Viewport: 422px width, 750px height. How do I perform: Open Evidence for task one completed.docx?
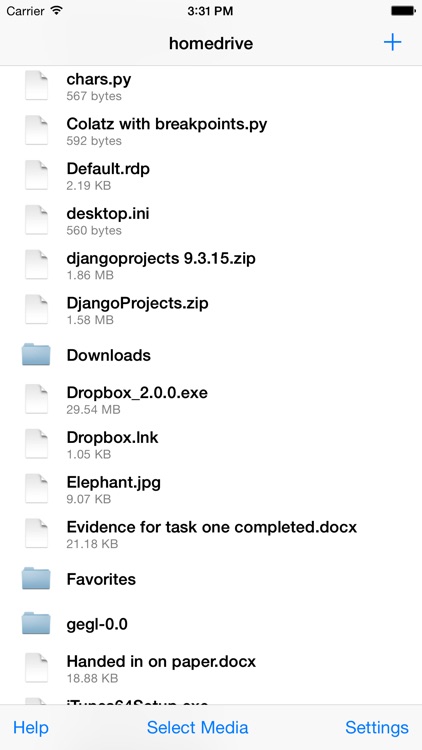(x=211, y=533)
